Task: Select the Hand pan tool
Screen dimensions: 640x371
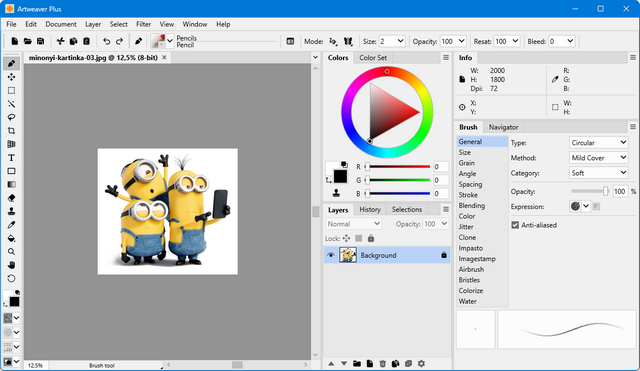Action: [11, 265]
